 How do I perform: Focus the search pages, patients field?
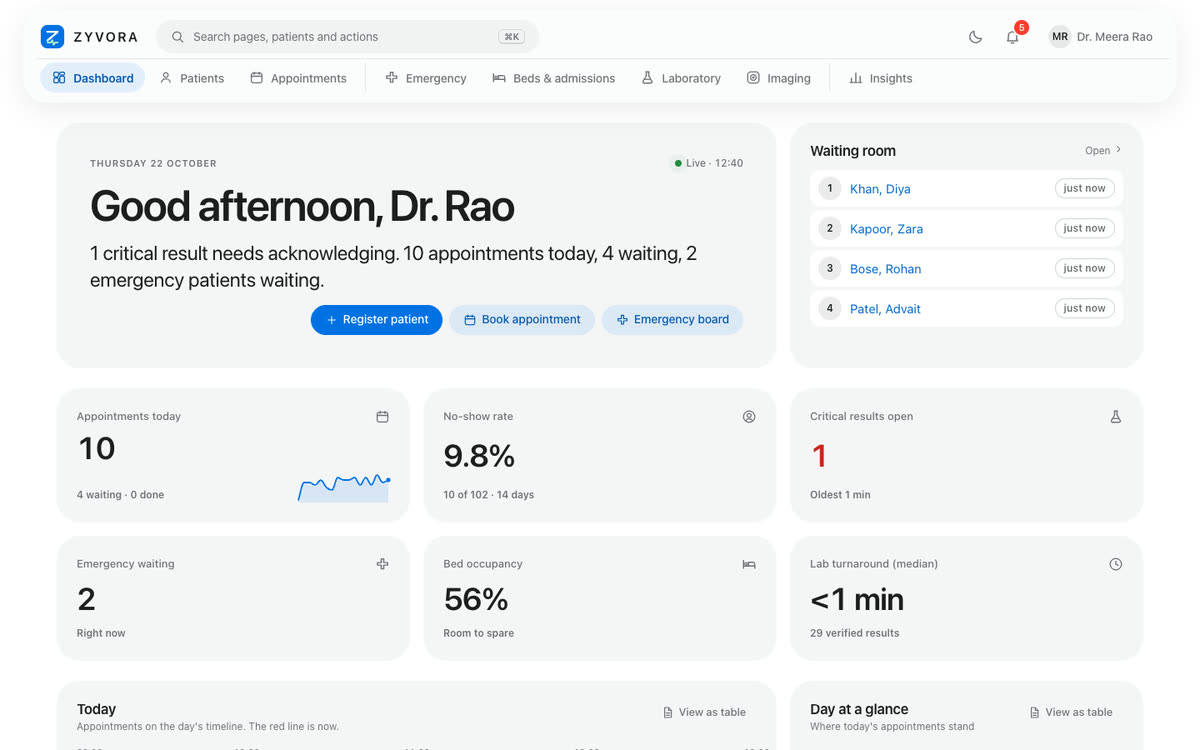[x=347, y=37]
